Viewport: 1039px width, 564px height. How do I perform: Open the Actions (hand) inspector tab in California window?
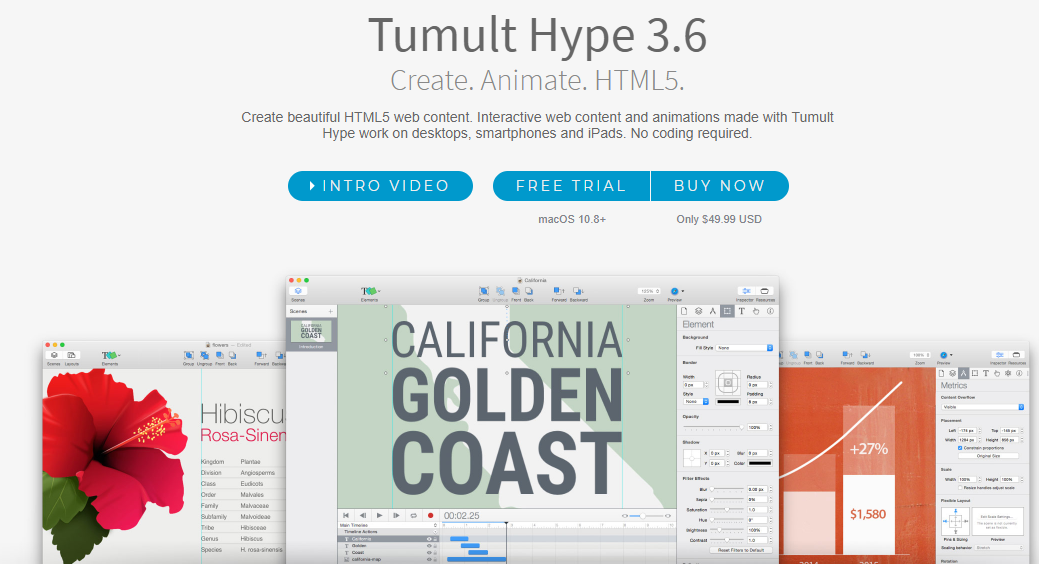756,311
